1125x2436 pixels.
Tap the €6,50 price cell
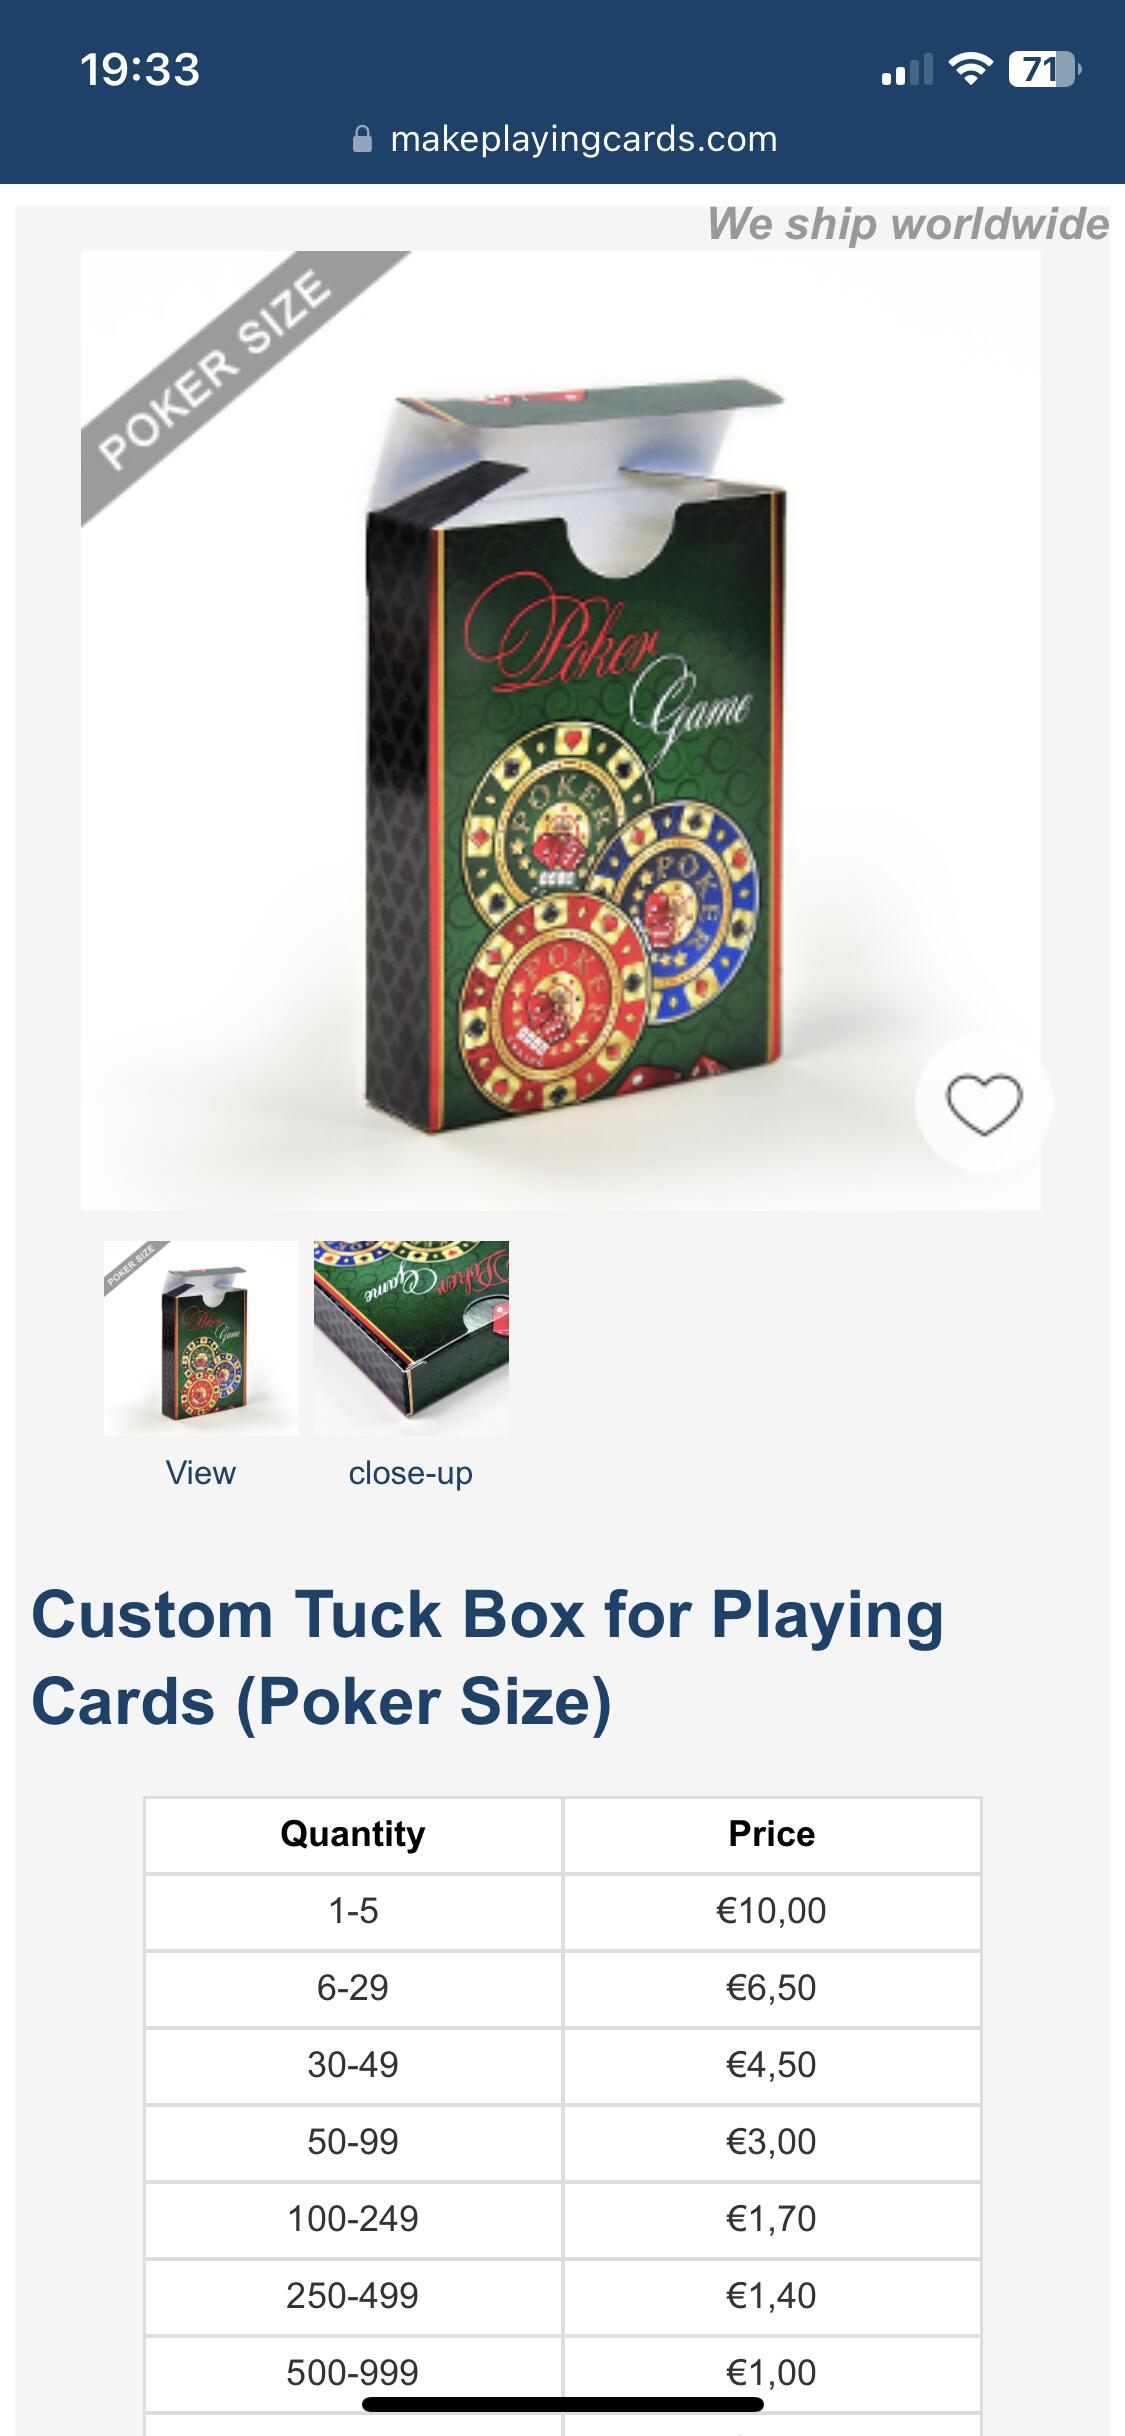[772, 1988]
